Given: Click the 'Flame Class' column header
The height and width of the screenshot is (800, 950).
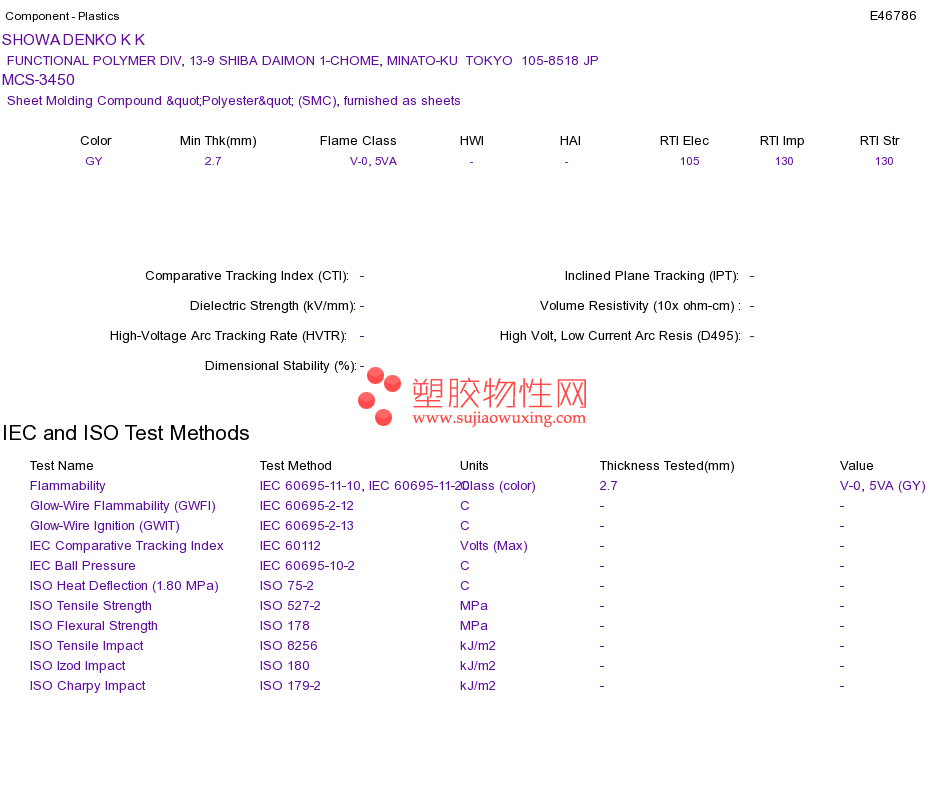Looking at the screenshot, I should pos(358,141).
